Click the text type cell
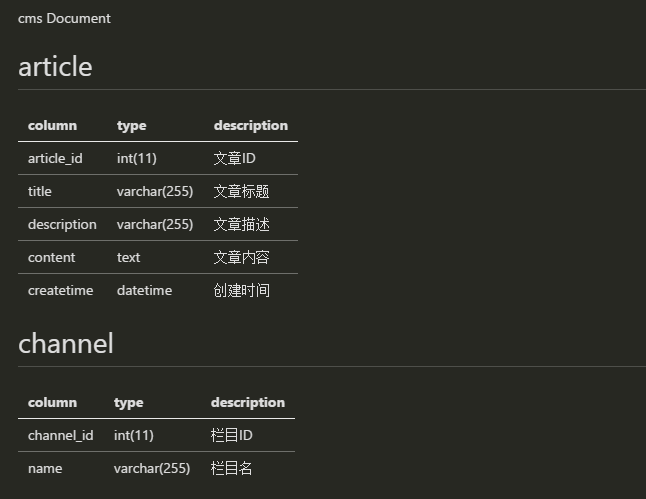 point(128,257)
